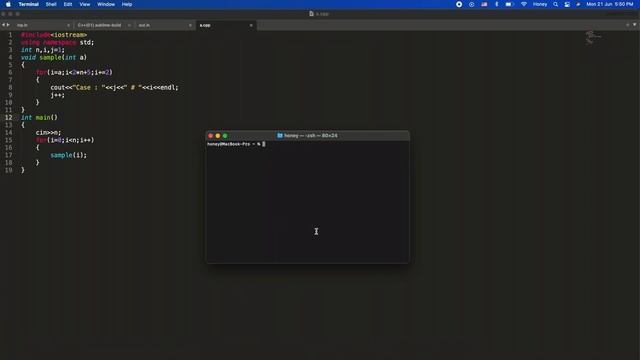640x360 pixels.
Task: Open the Wi-Fi status menu
Action: (x=524, y=4)
